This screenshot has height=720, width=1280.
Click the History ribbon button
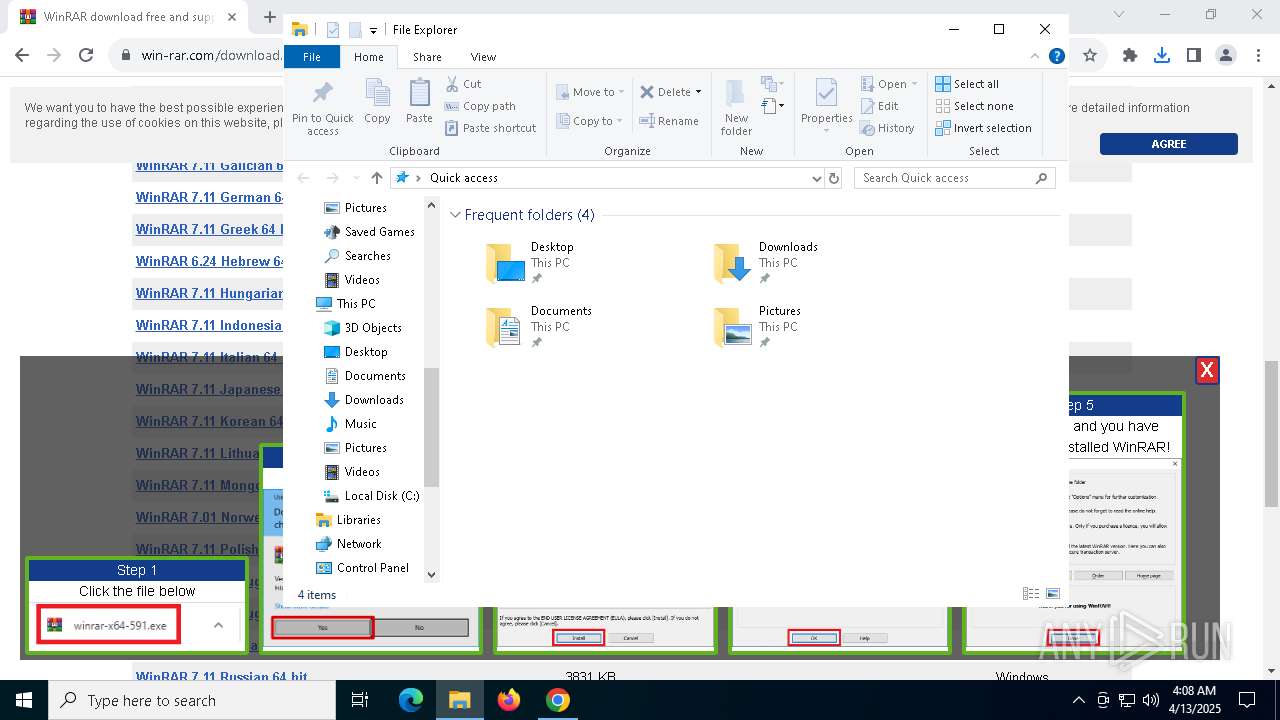pos(887,128)
